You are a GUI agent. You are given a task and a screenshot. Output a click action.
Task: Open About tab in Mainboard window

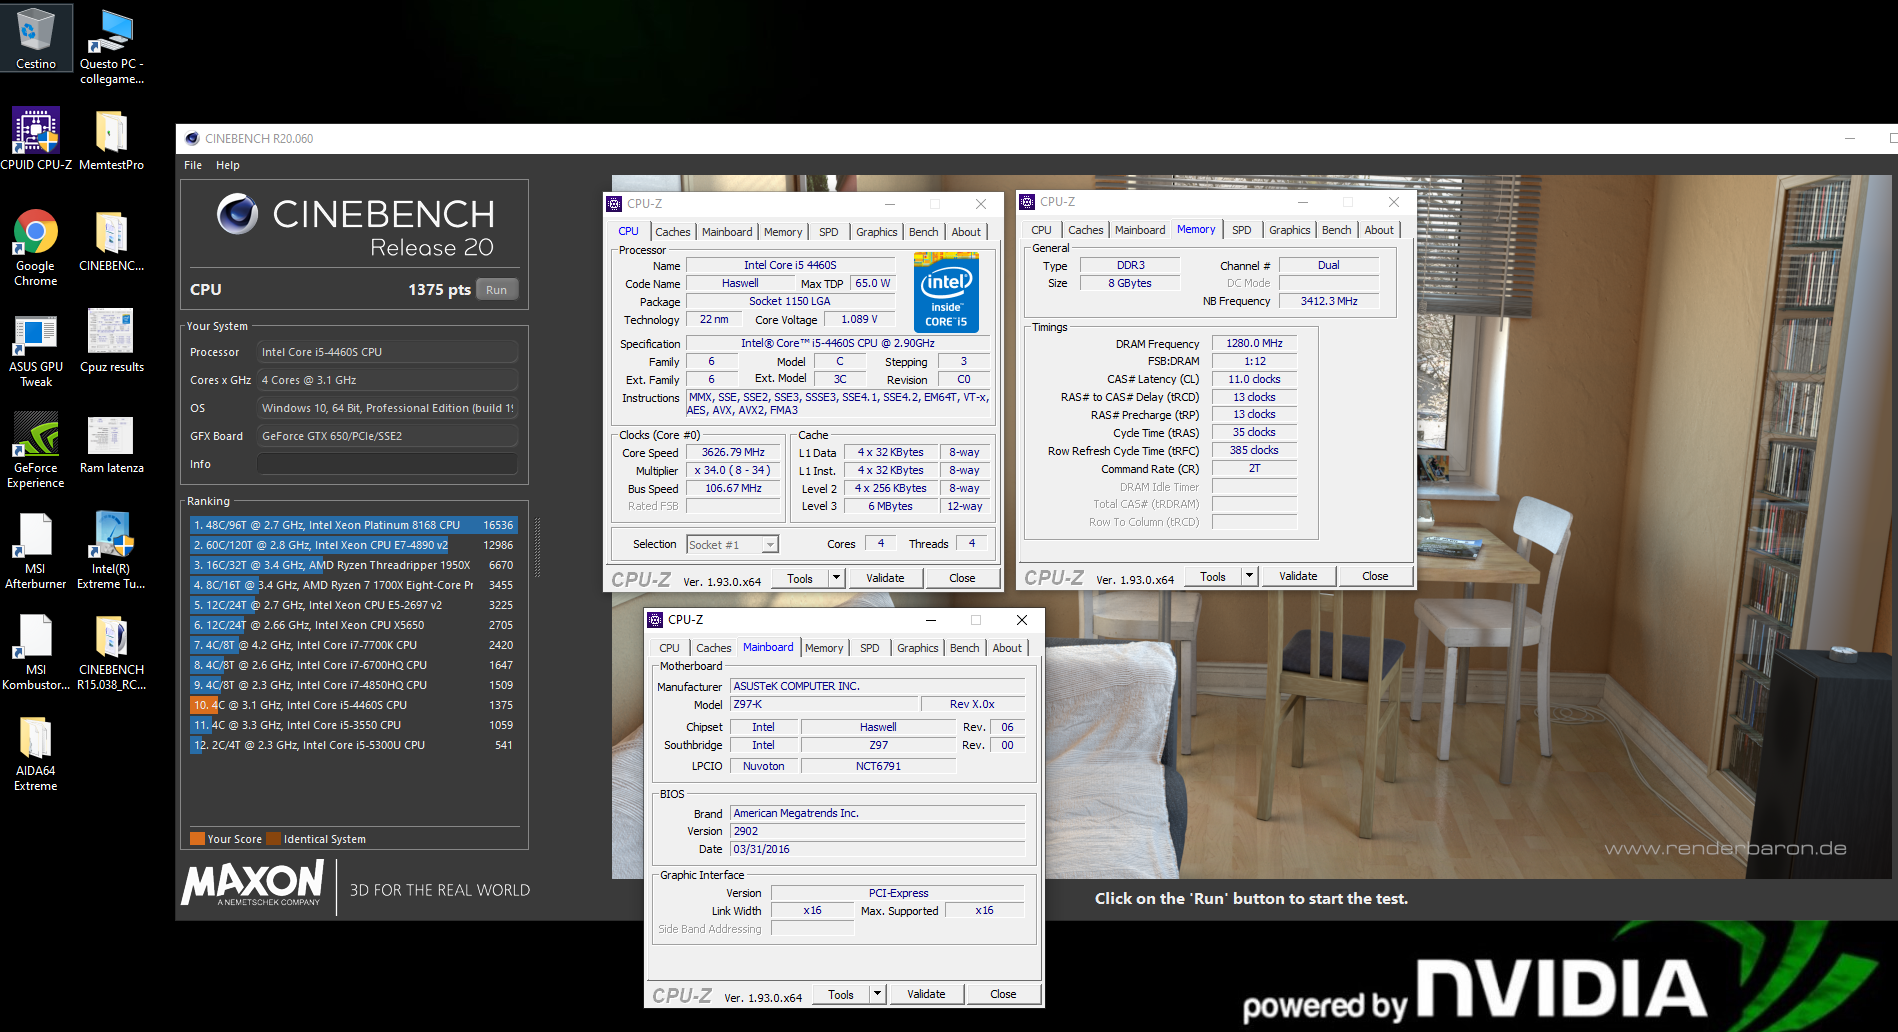[x=1007, y=648]
